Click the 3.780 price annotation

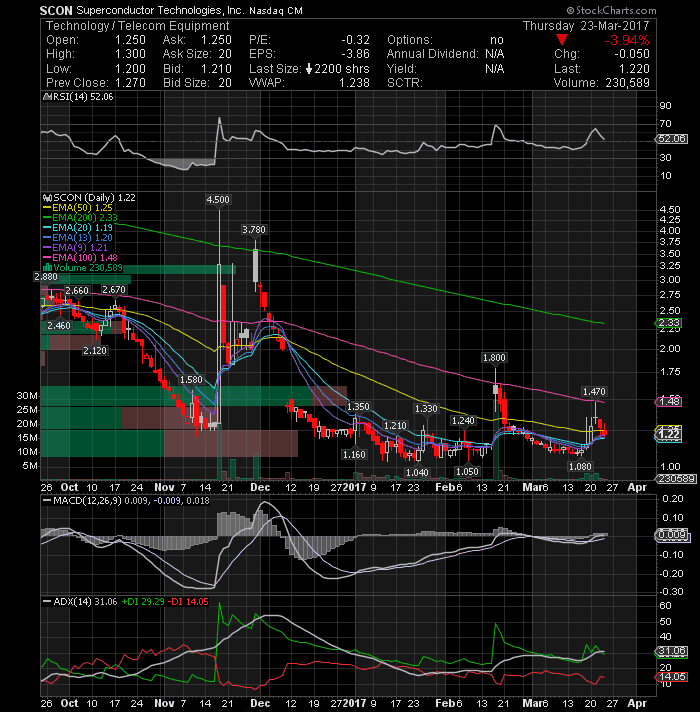(253, 229)
